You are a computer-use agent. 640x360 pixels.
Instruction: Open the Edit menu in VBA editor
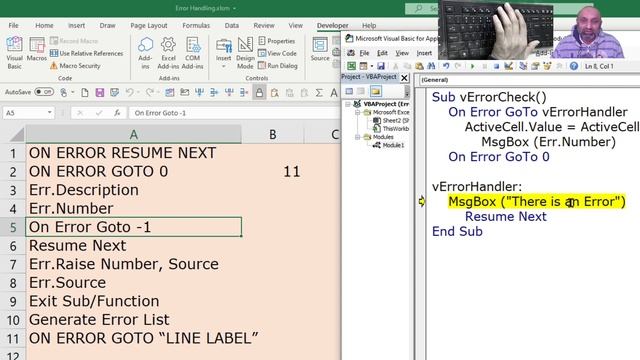click(382, 53)
